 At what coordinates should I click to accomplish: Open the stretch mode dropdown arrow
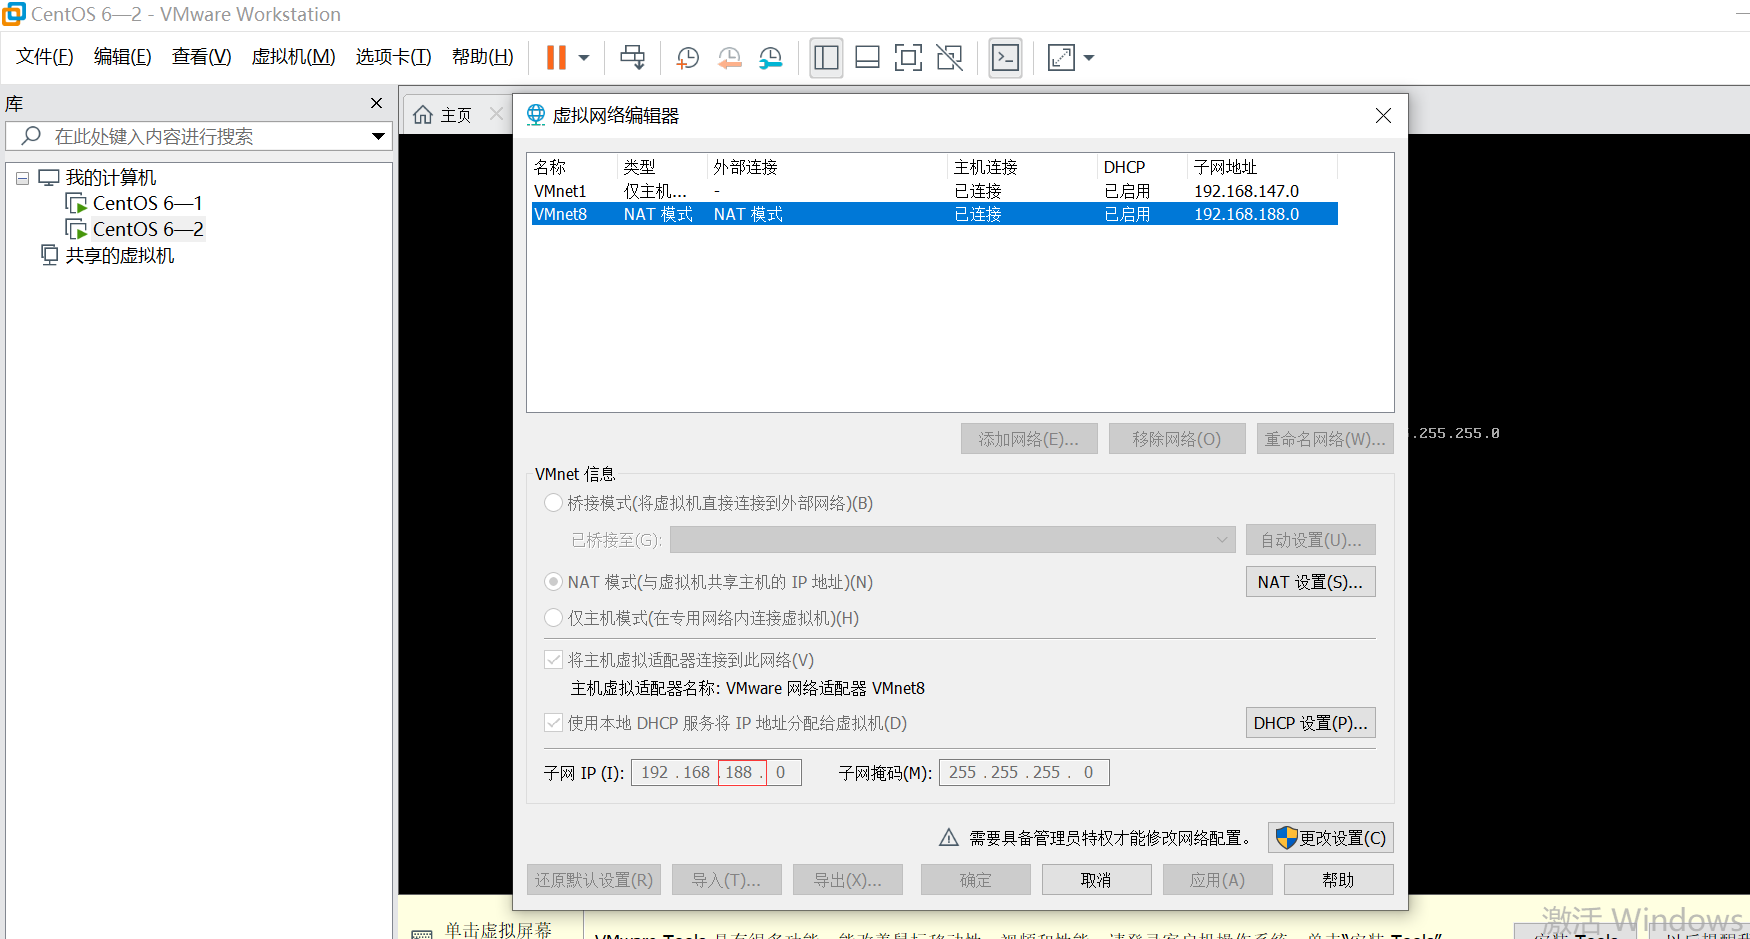pyautogui.click(x=1089, y=58)
